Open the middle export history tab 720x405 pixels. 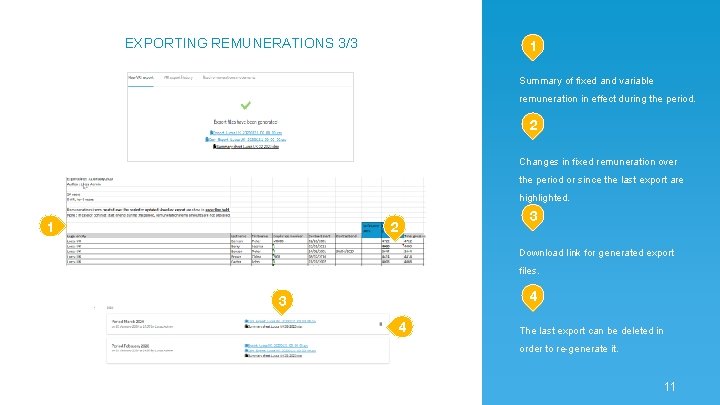click(178, 78)
